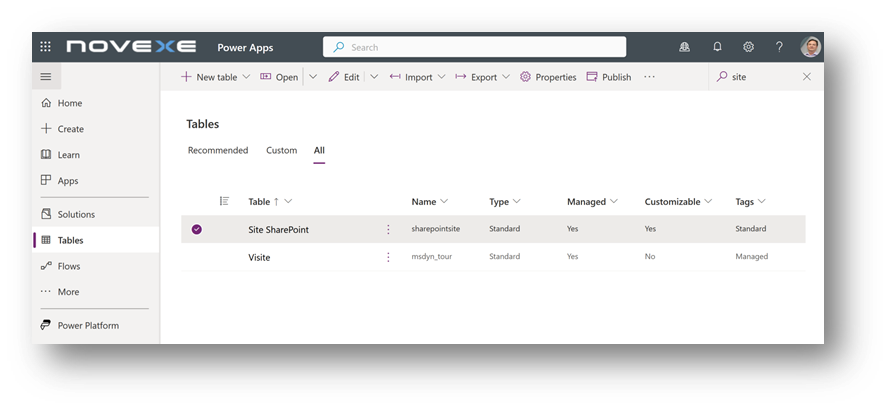Click the help question mark icon
The image size is (889, 409).
point(779,47)
